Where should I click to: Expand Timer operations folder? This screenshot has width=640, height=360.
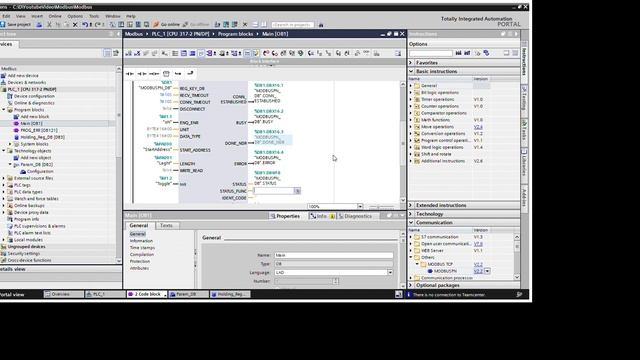point(411,100)
